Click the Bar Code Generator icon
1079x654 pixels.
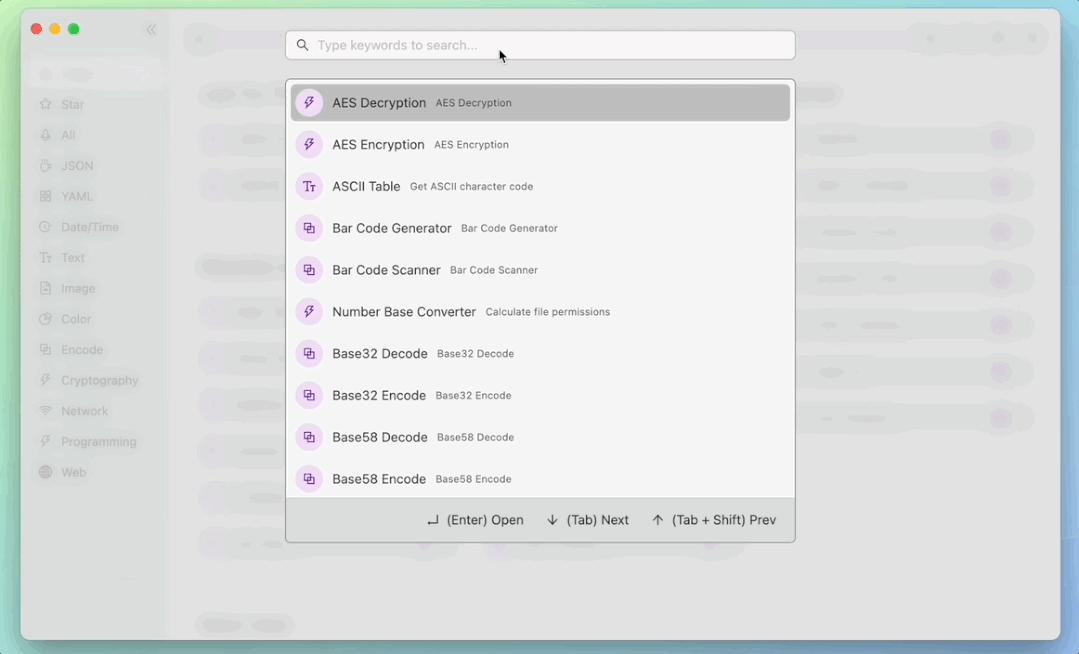(x=309, y=228)
